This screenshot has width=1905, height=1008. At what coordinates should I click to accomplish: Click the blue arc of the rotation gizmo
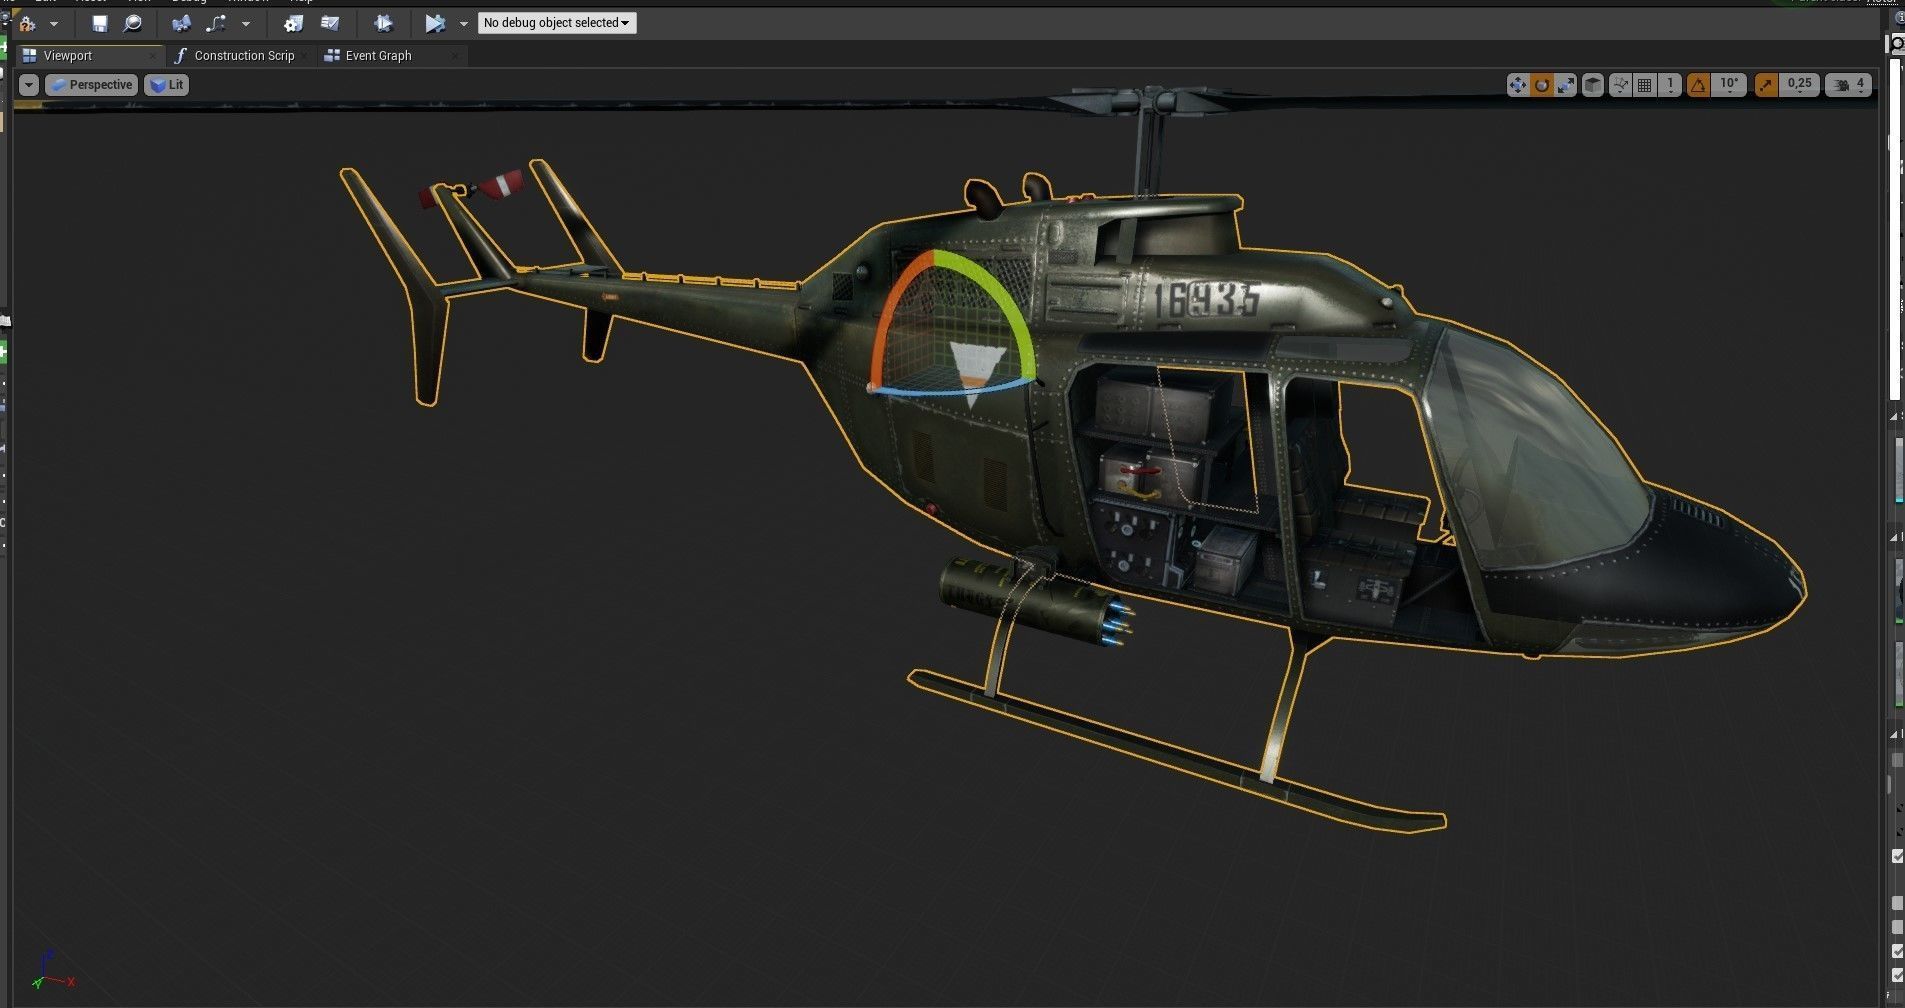tap(950, 390)
